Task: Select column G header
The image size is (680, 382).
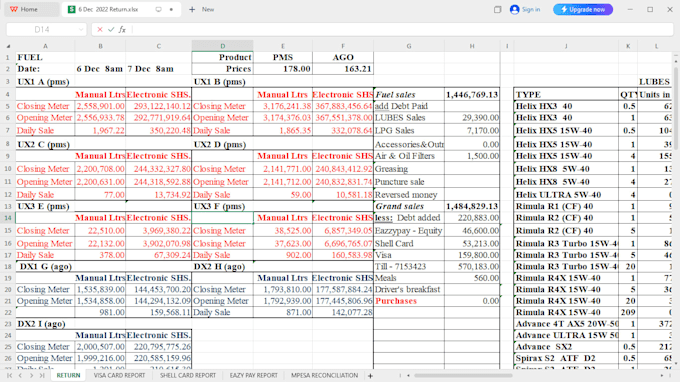Action: click(x=409, y=46)
